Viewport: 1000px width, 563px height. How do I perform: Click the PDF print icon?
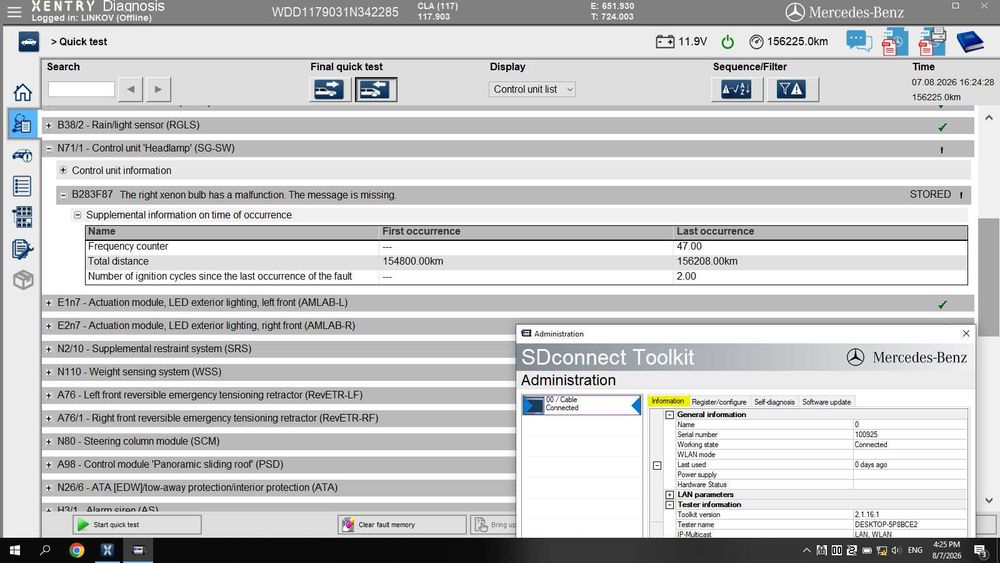pos(932,41)
